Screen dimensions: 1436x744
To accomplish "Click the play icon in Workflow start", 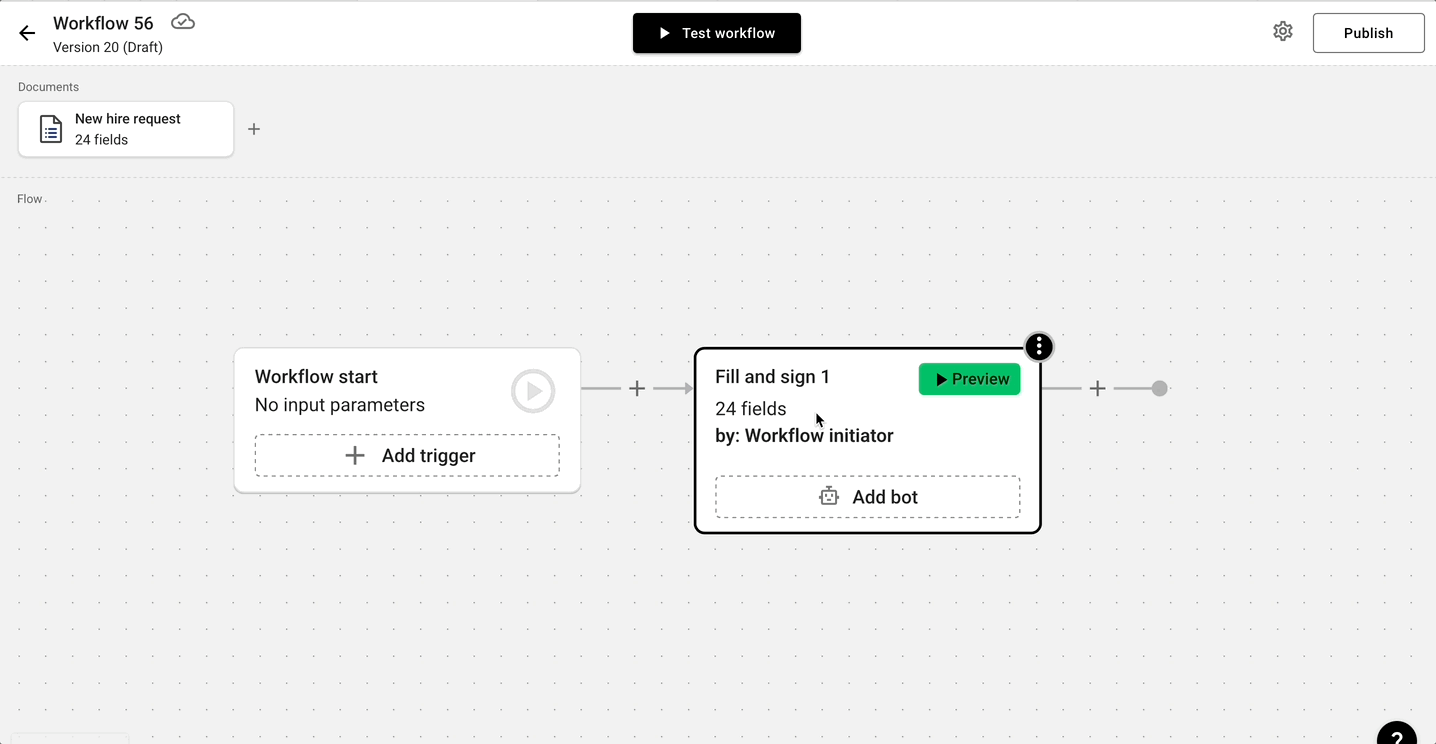I will pos(533,391).
